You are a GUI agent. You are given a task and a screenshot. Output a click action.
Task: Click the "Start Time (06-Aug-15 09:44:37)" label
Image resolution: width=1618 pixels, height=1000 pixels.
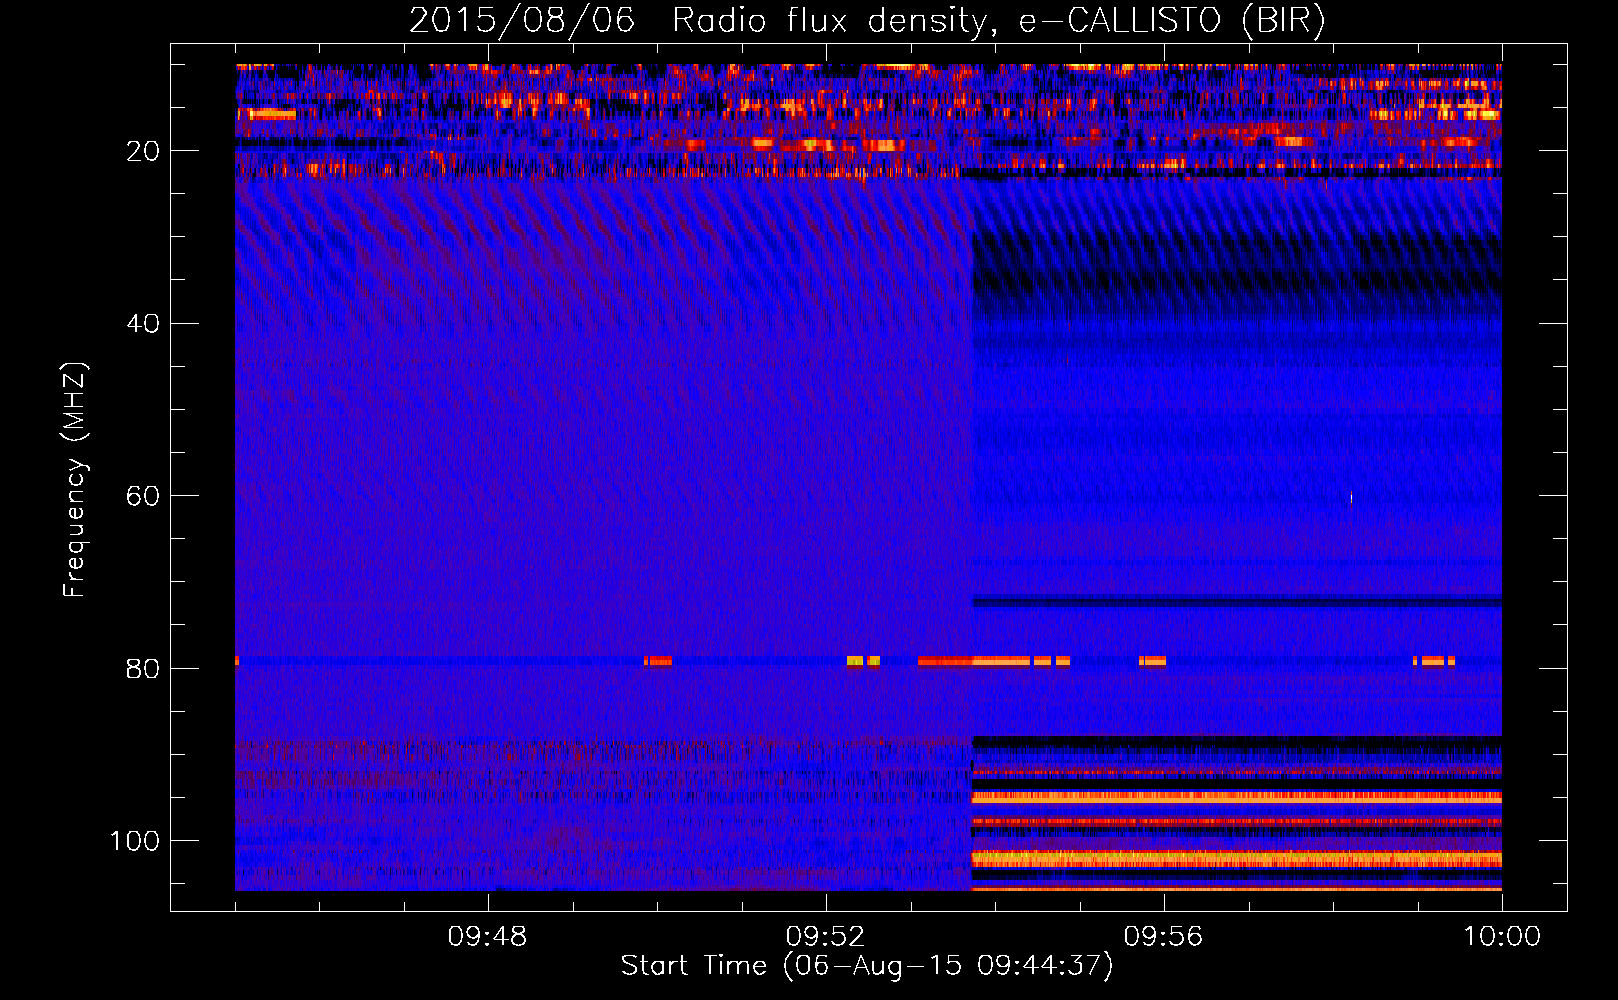[867, 966]
